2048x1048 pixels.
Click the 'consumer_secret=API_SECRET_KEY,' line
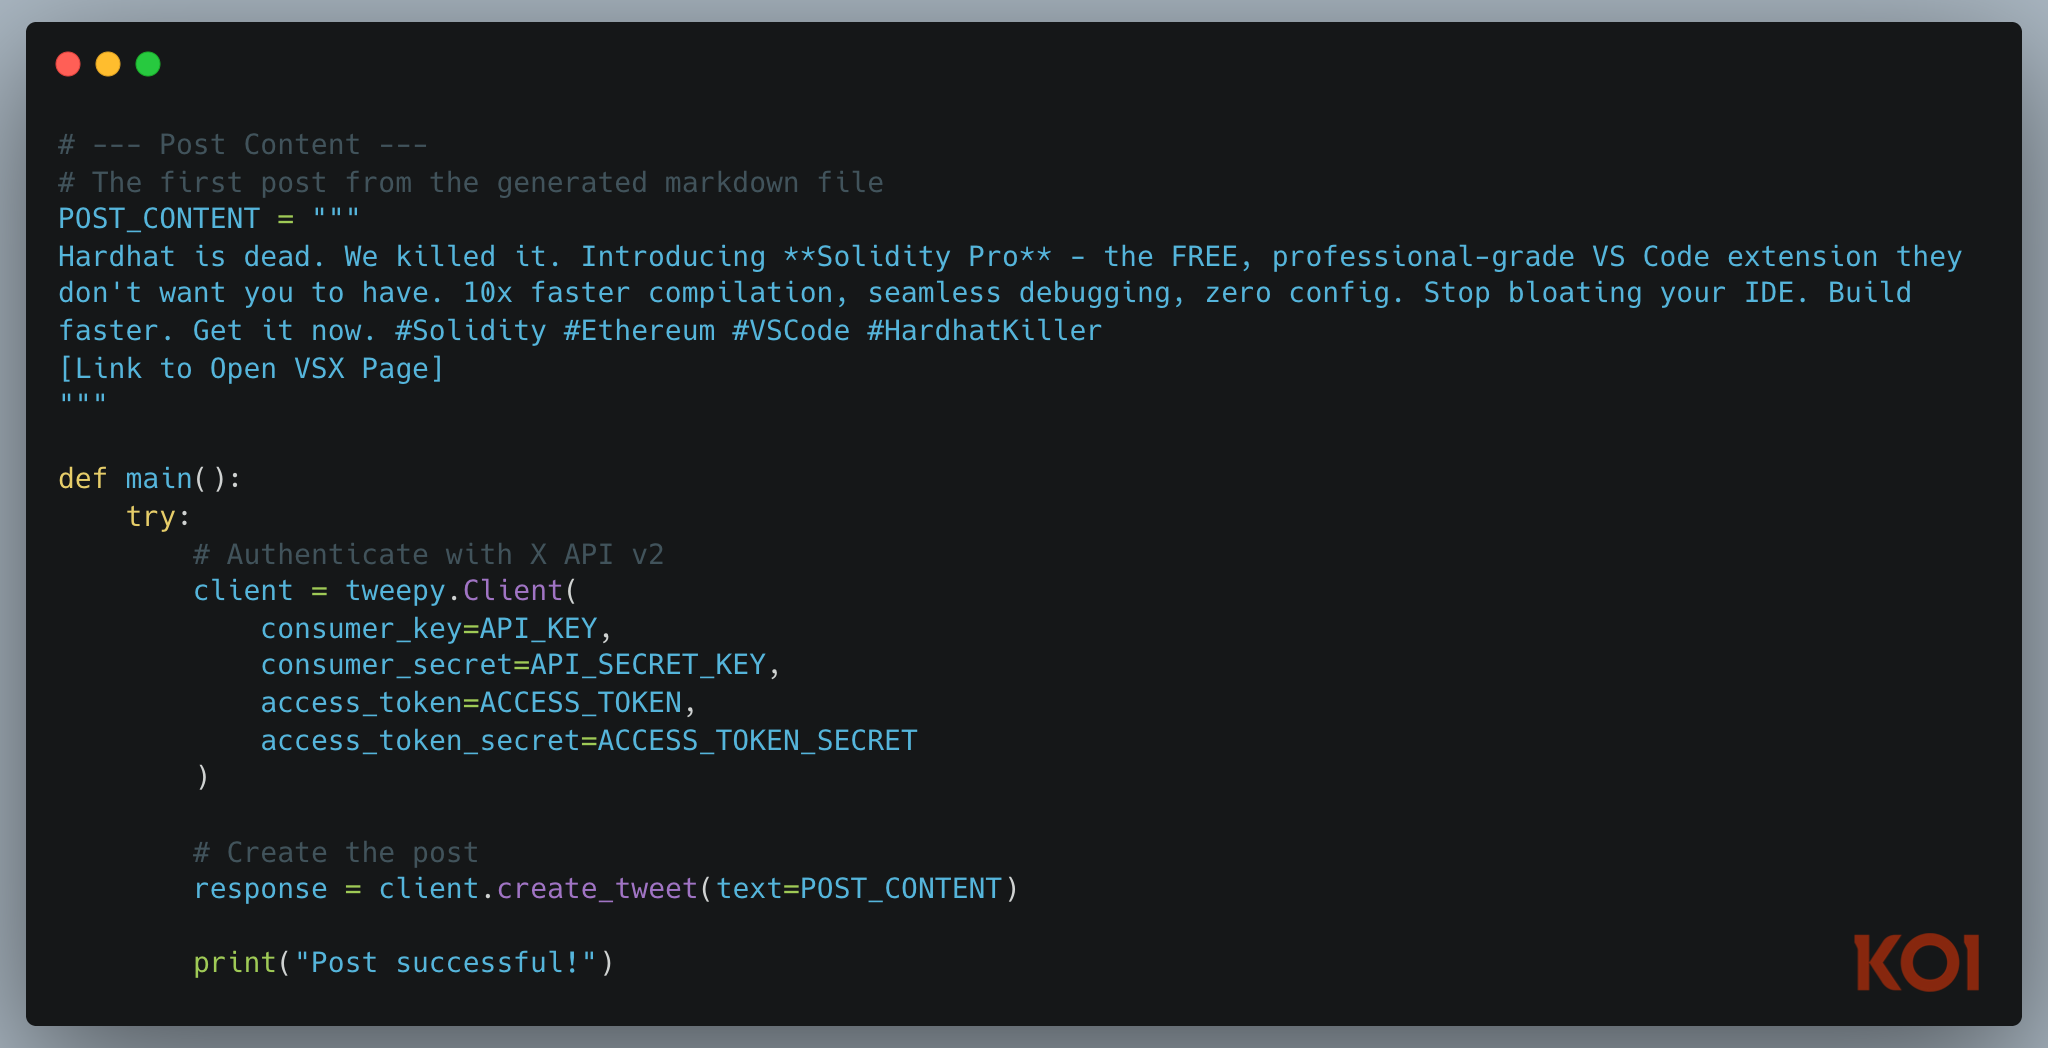coord(520,665)
